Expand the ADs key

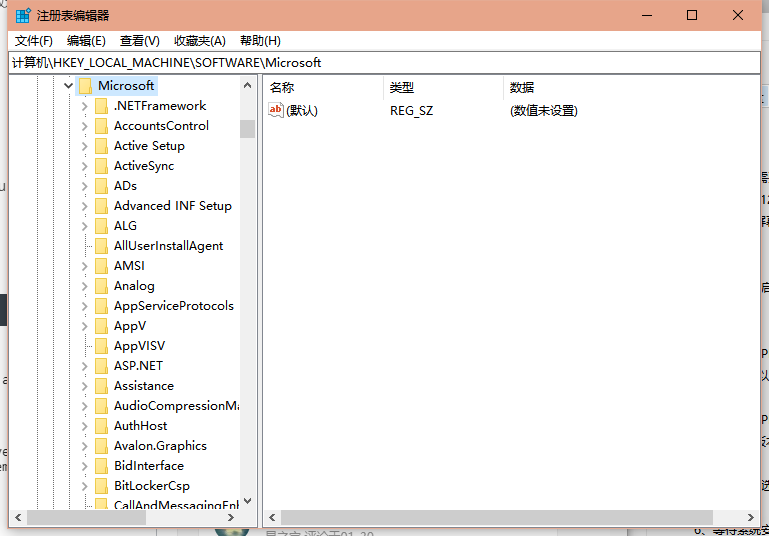pos(84,186)
